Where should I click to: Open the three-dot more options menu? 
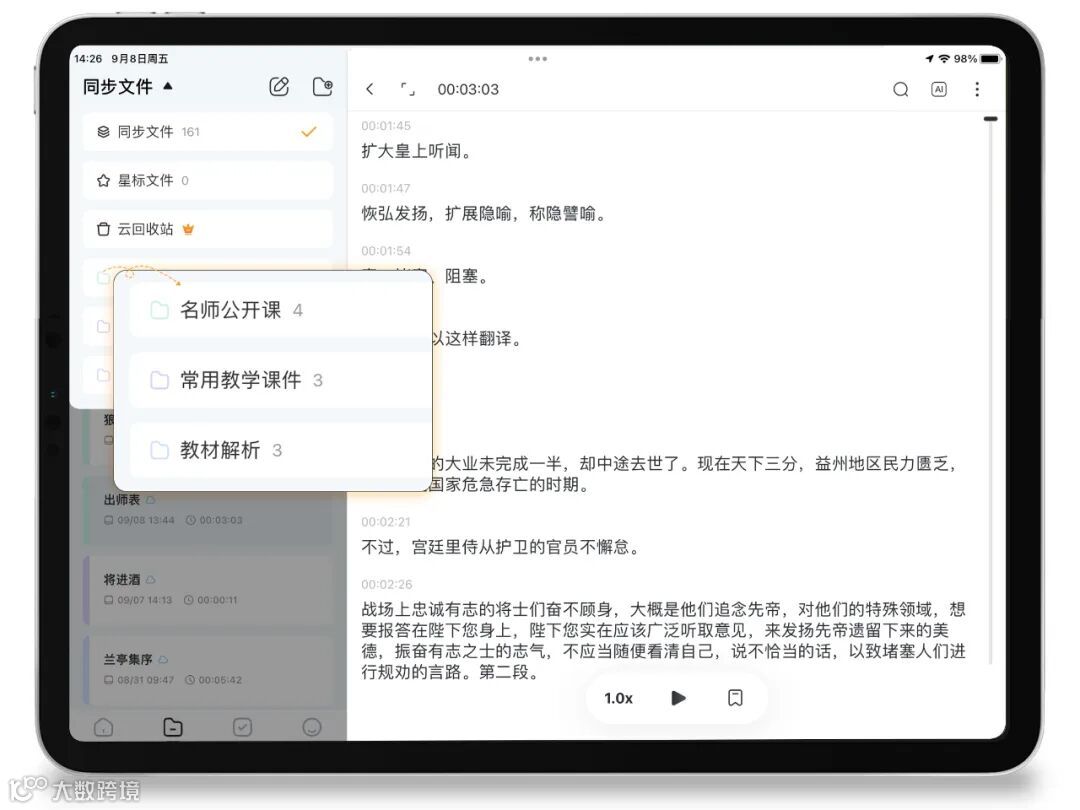click(x=977, y=89)
